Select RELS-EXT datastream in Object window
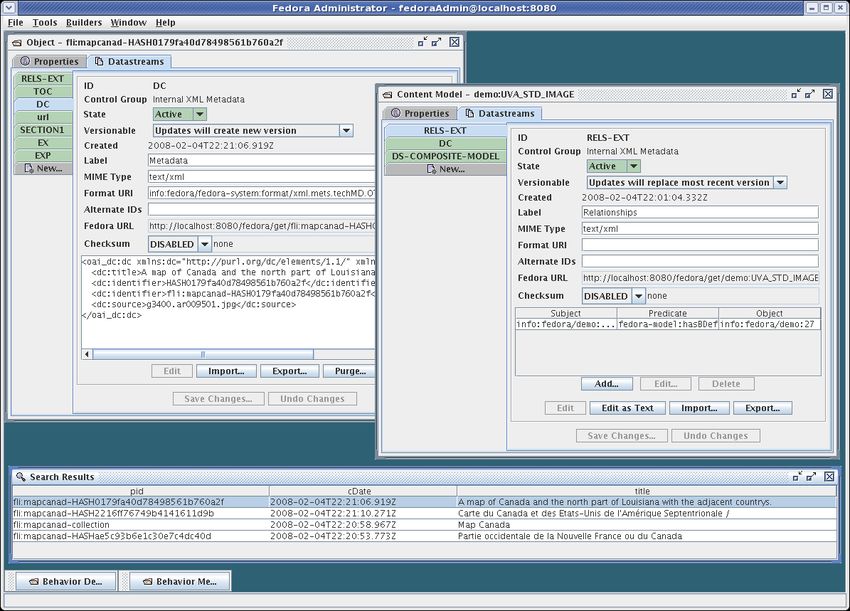 coord(43,79)
